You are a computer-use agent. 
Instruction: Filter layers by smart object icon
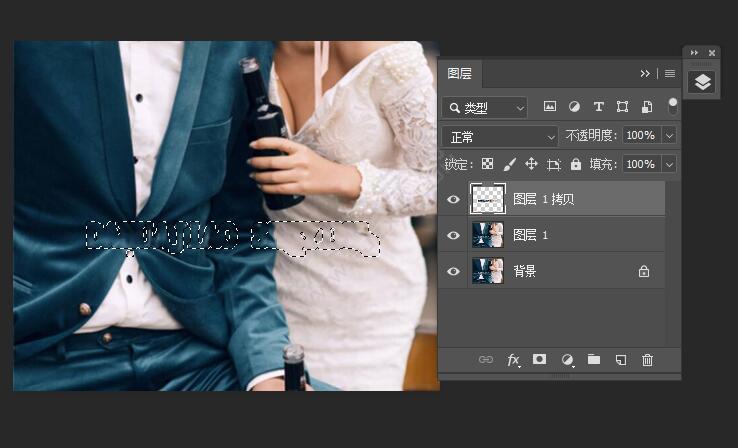pyautogui.click(x=647, y=106)
